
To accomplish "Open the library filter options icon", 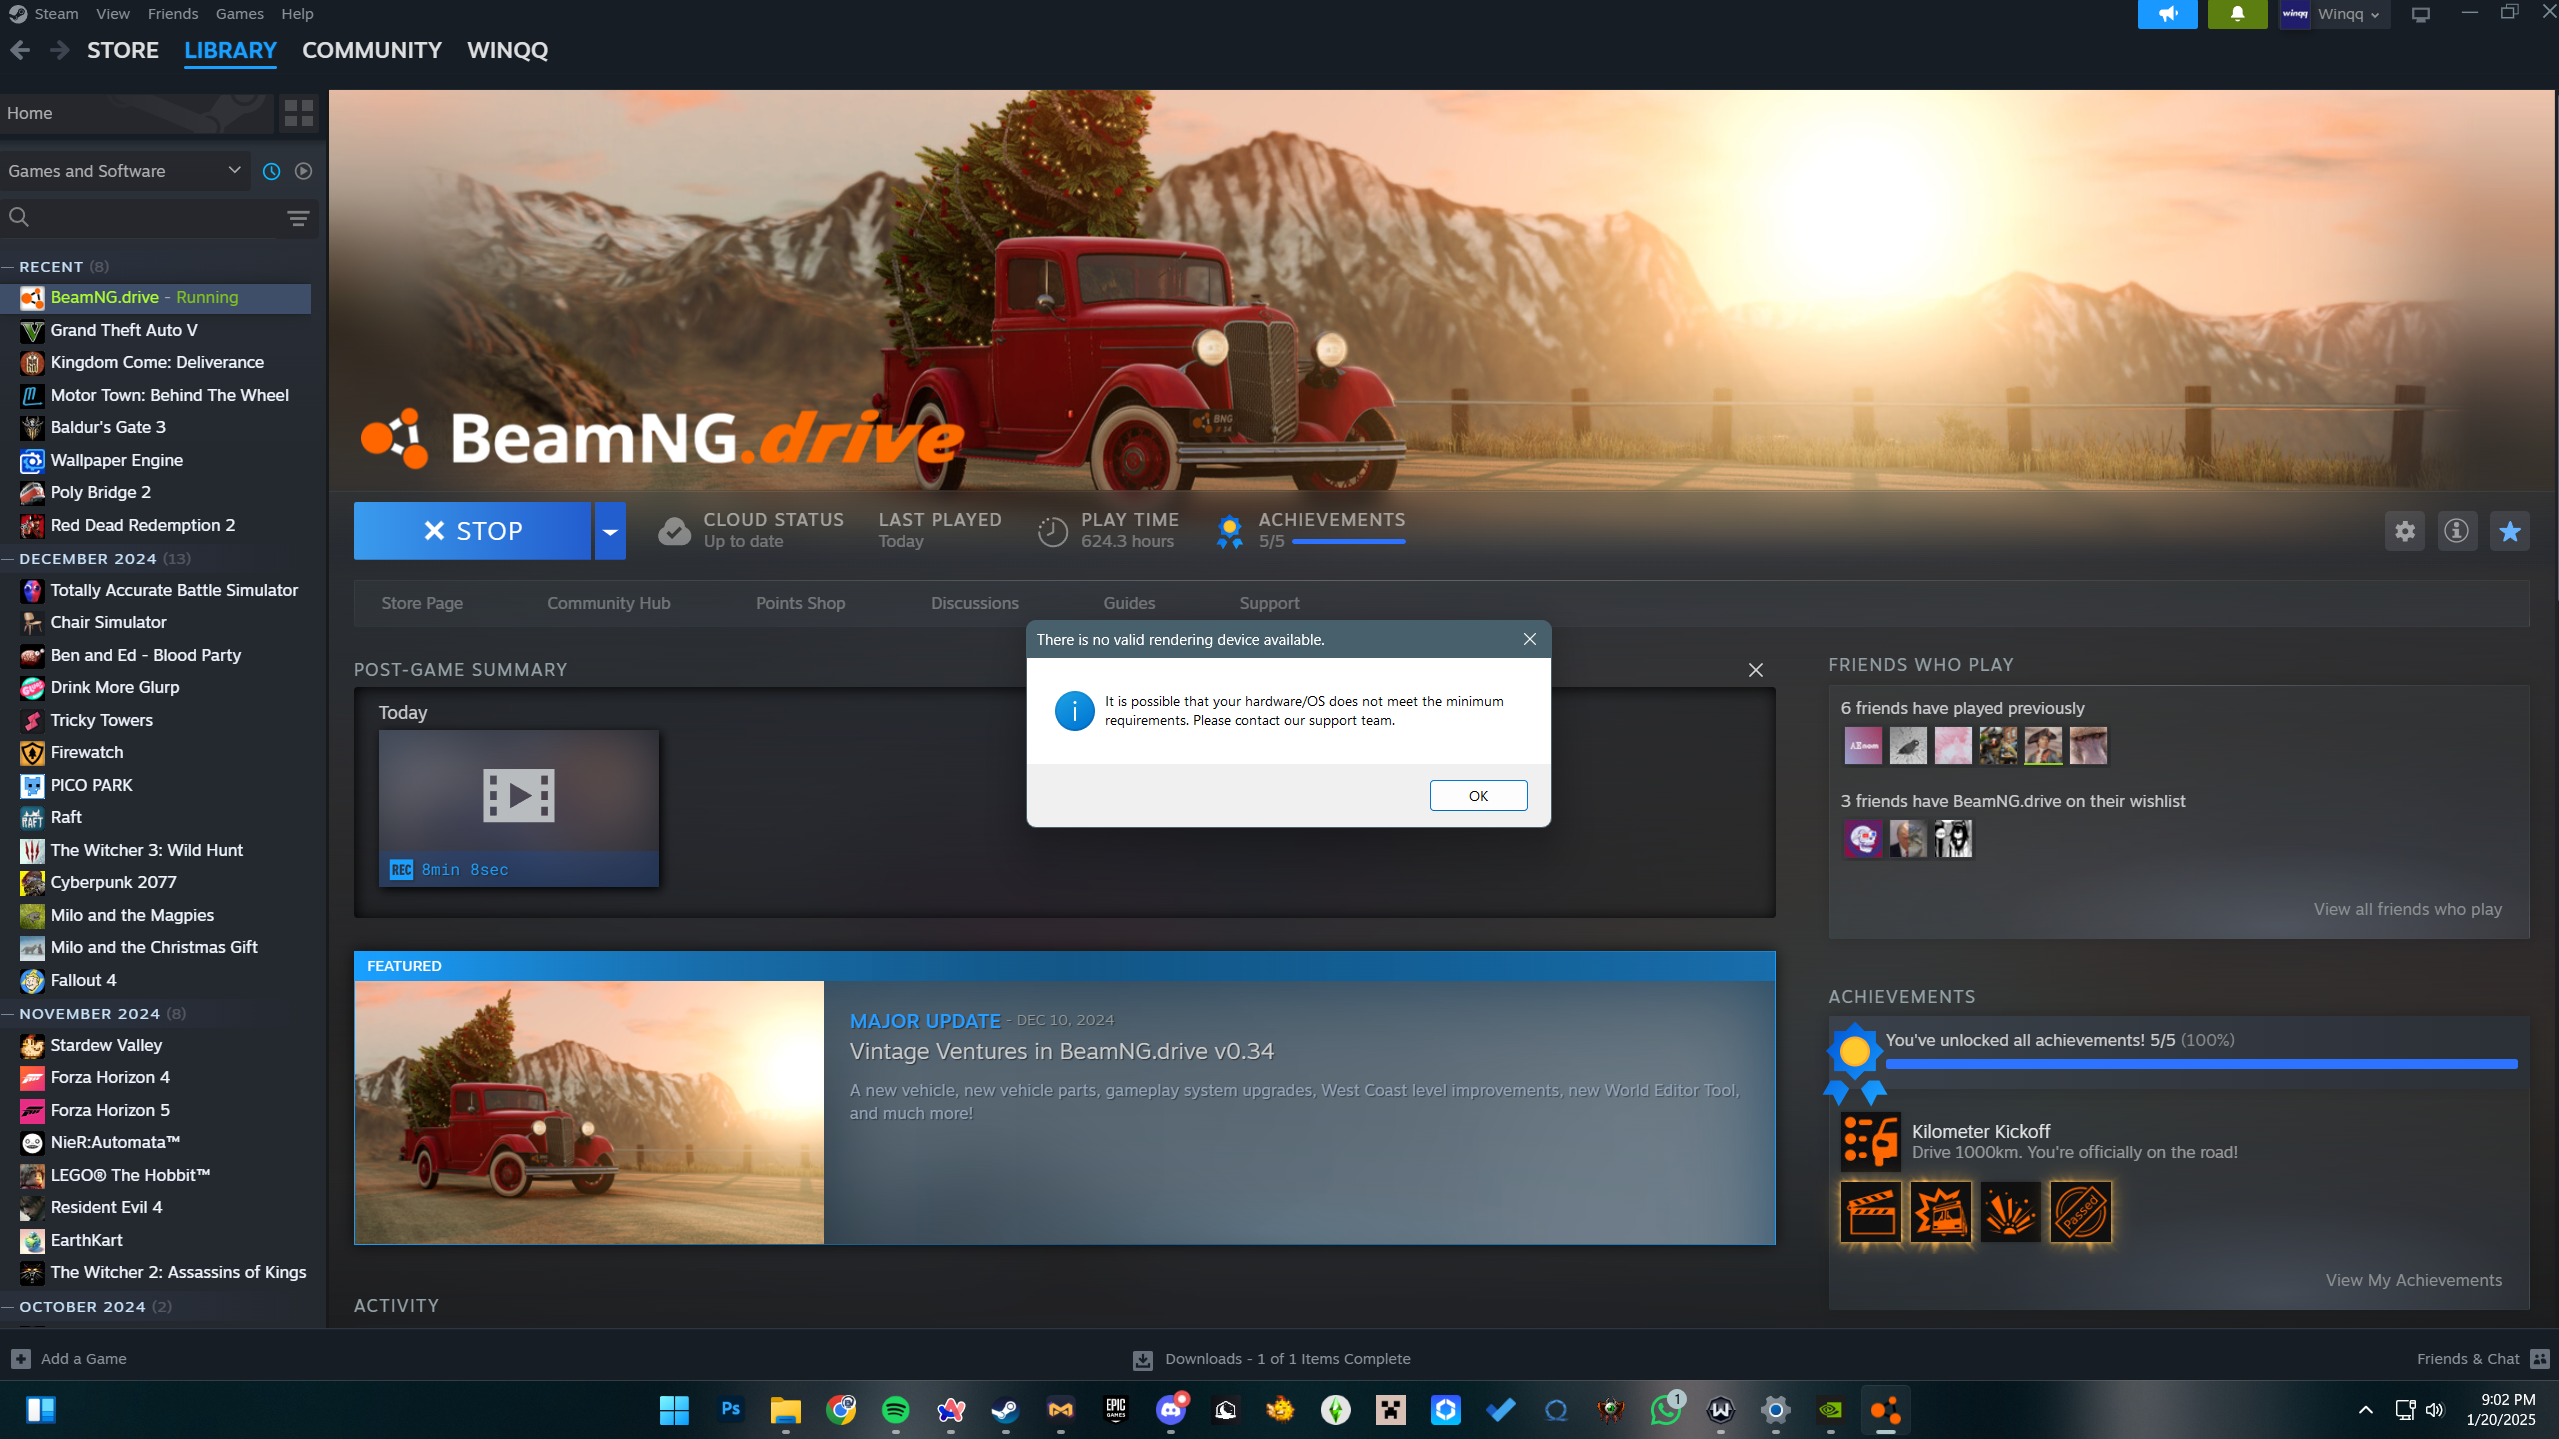I will [298, 218].
